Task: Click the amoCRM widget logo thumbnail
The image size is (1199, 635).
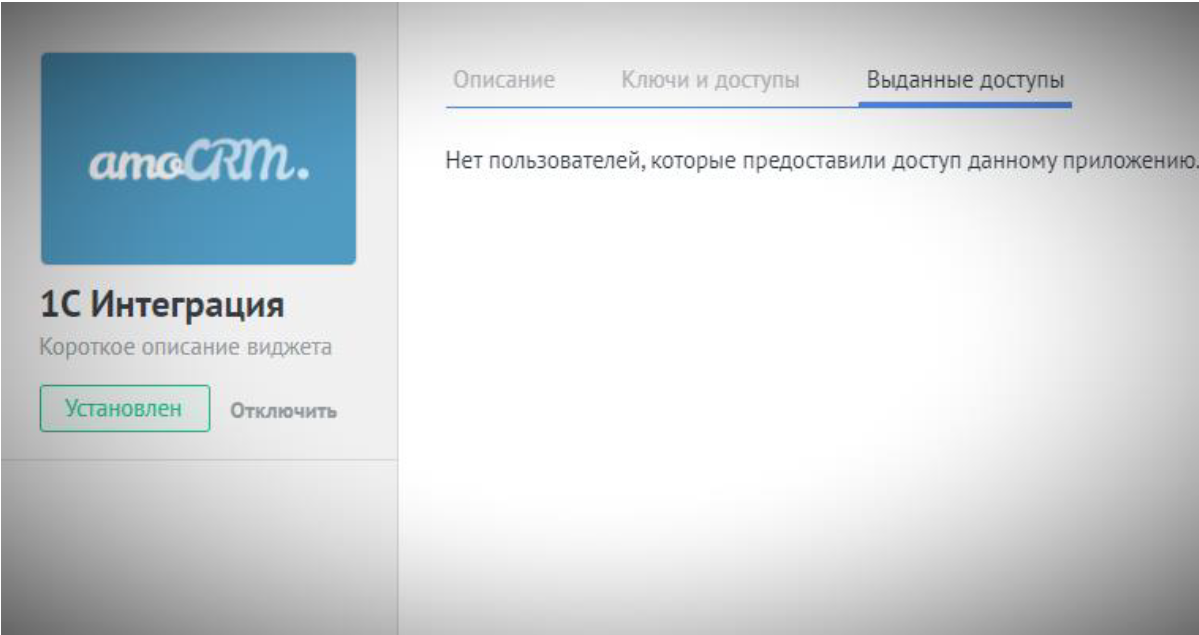Action: tap(198, 158)
